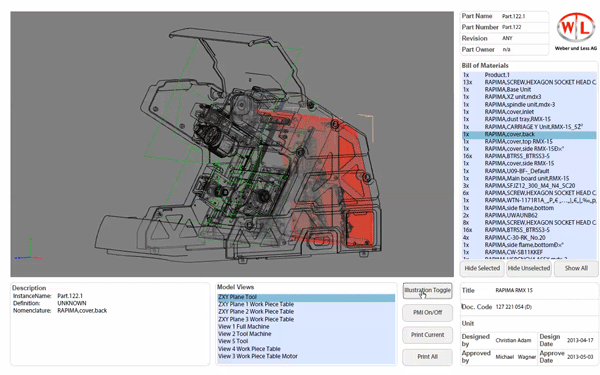Click Hide Unselected button
Image resolution: width=600 pixels, height=375 pixels.
[529, 268]
